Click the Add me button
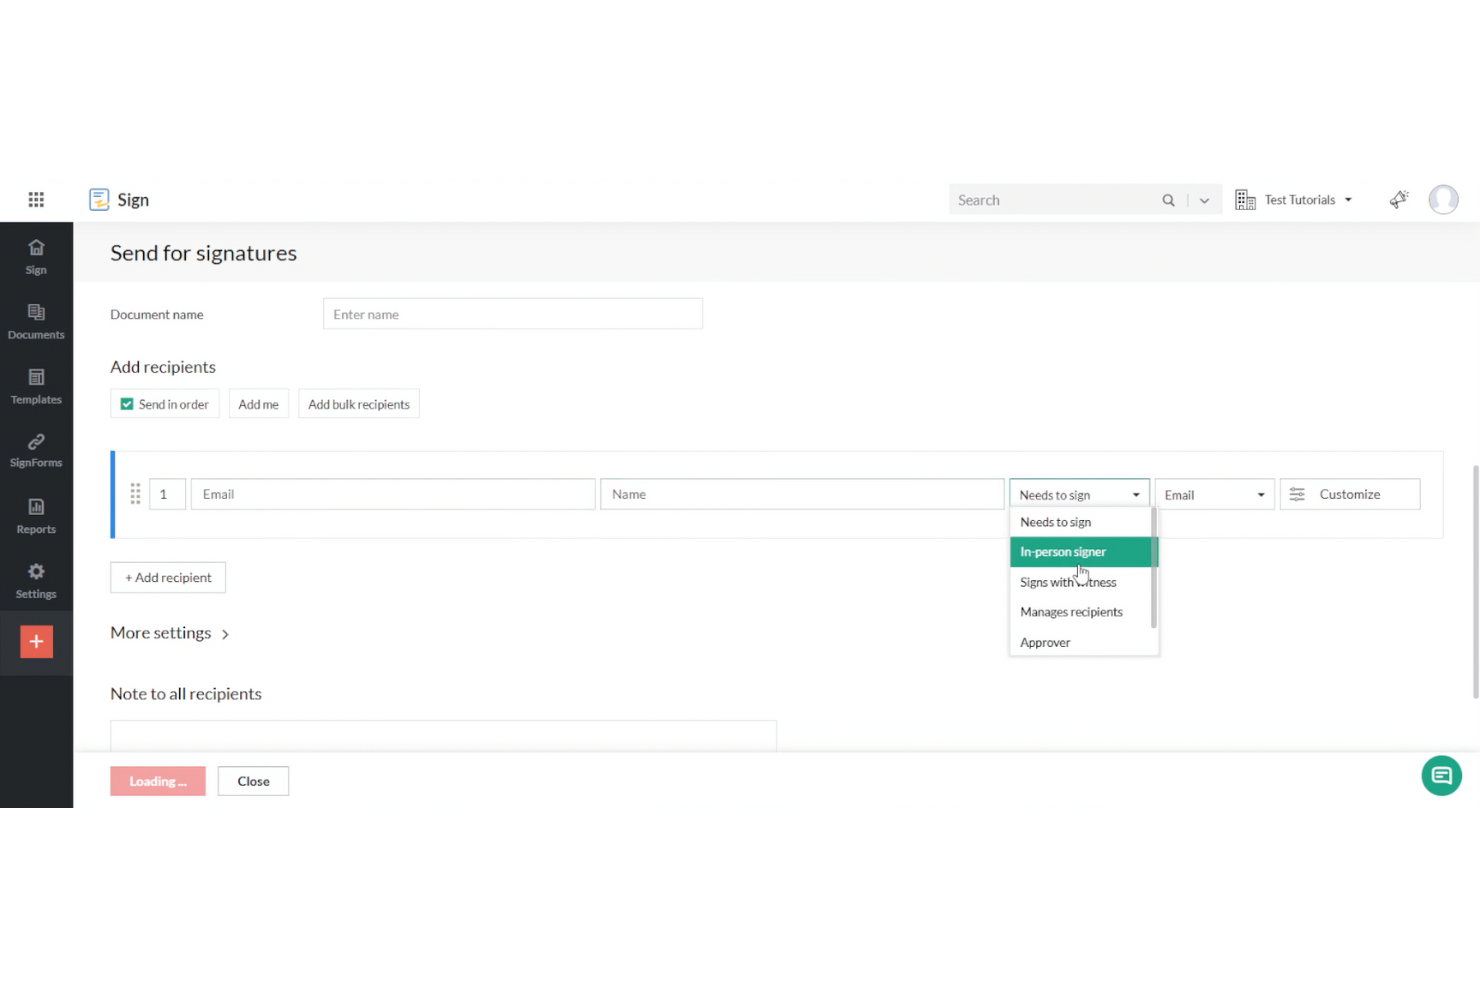 pyautogui.click(x=258, y=403)
